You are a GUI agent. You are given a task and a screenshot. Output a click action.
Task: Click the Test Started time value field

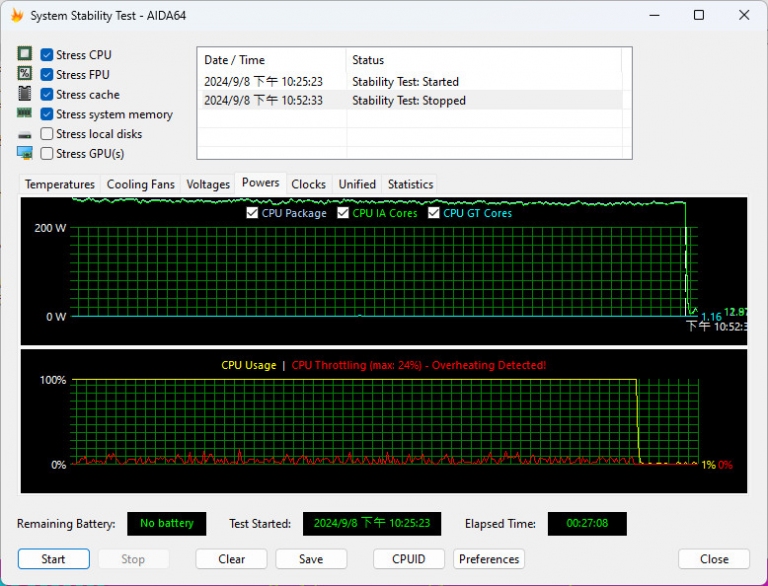(x=372, y=523)
